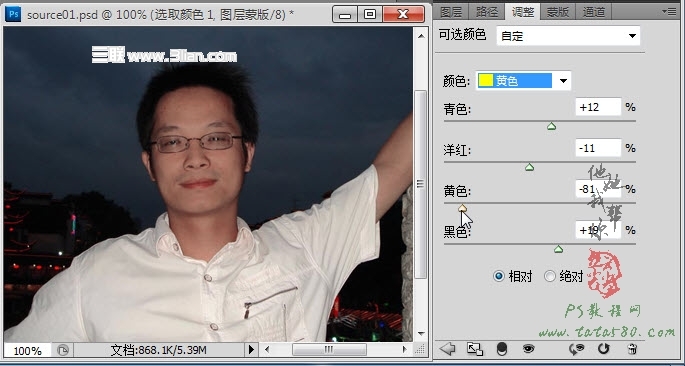Return to adjustment list with back arrow
Viewport: 685px width, 366px height.
tap(447, 349)
